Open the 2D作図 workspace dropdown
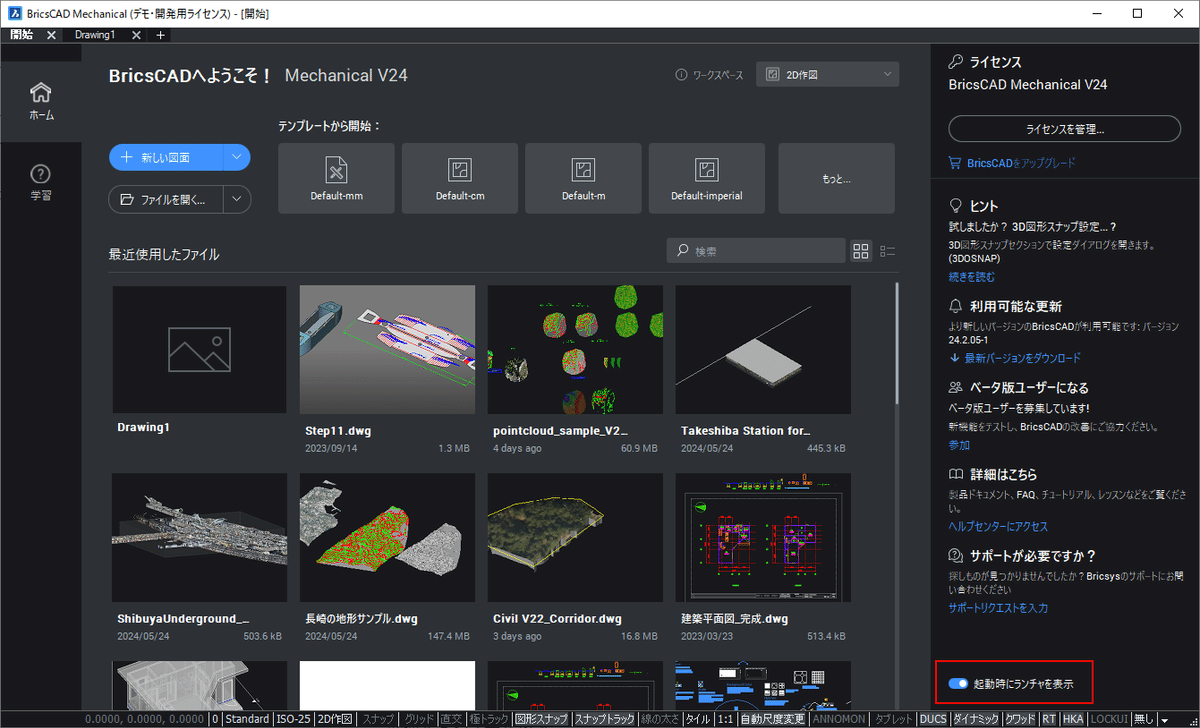Image resolution: width=1200 pixels, height=728 pixels. [x=828, y=75]
